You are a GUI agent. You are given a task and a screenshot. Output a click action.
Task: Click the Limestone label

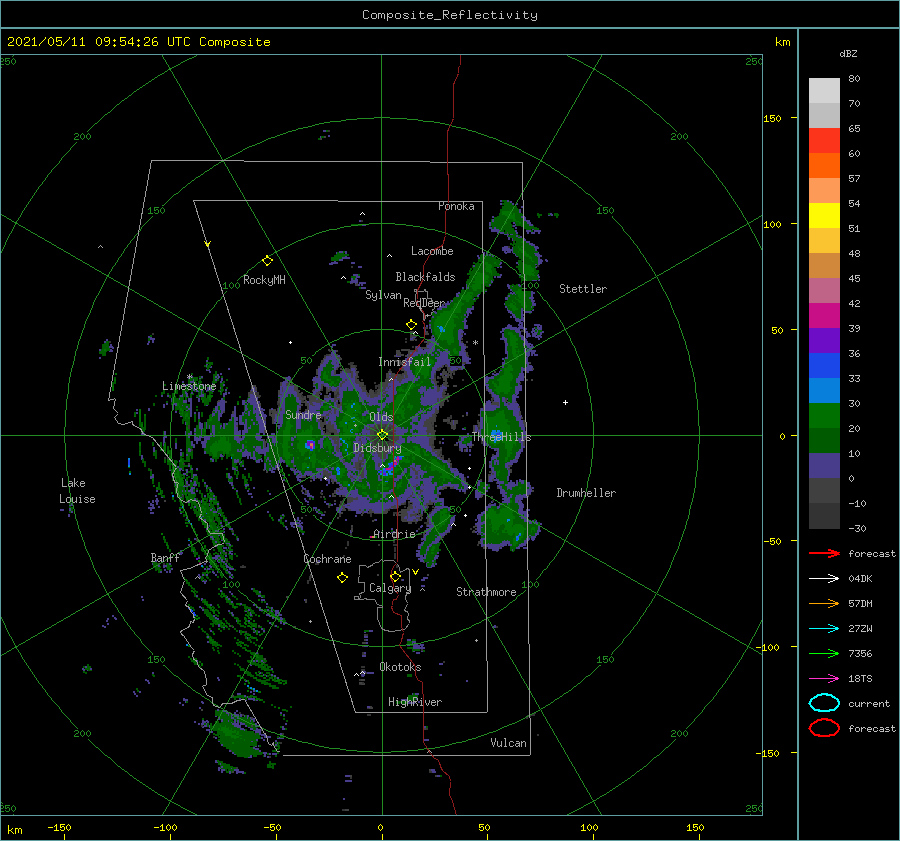click(189, 386)
